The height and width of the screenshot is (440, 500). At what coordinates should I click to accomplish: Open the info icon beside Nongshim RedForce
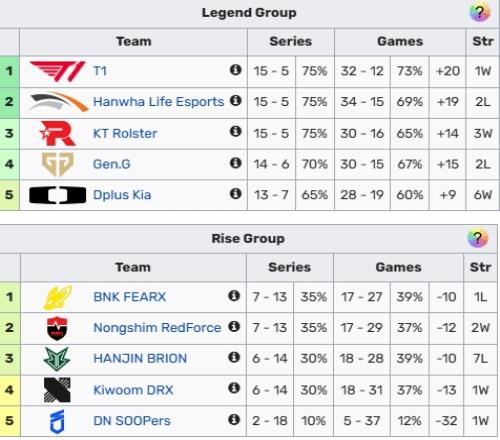(x=234, y=326)
